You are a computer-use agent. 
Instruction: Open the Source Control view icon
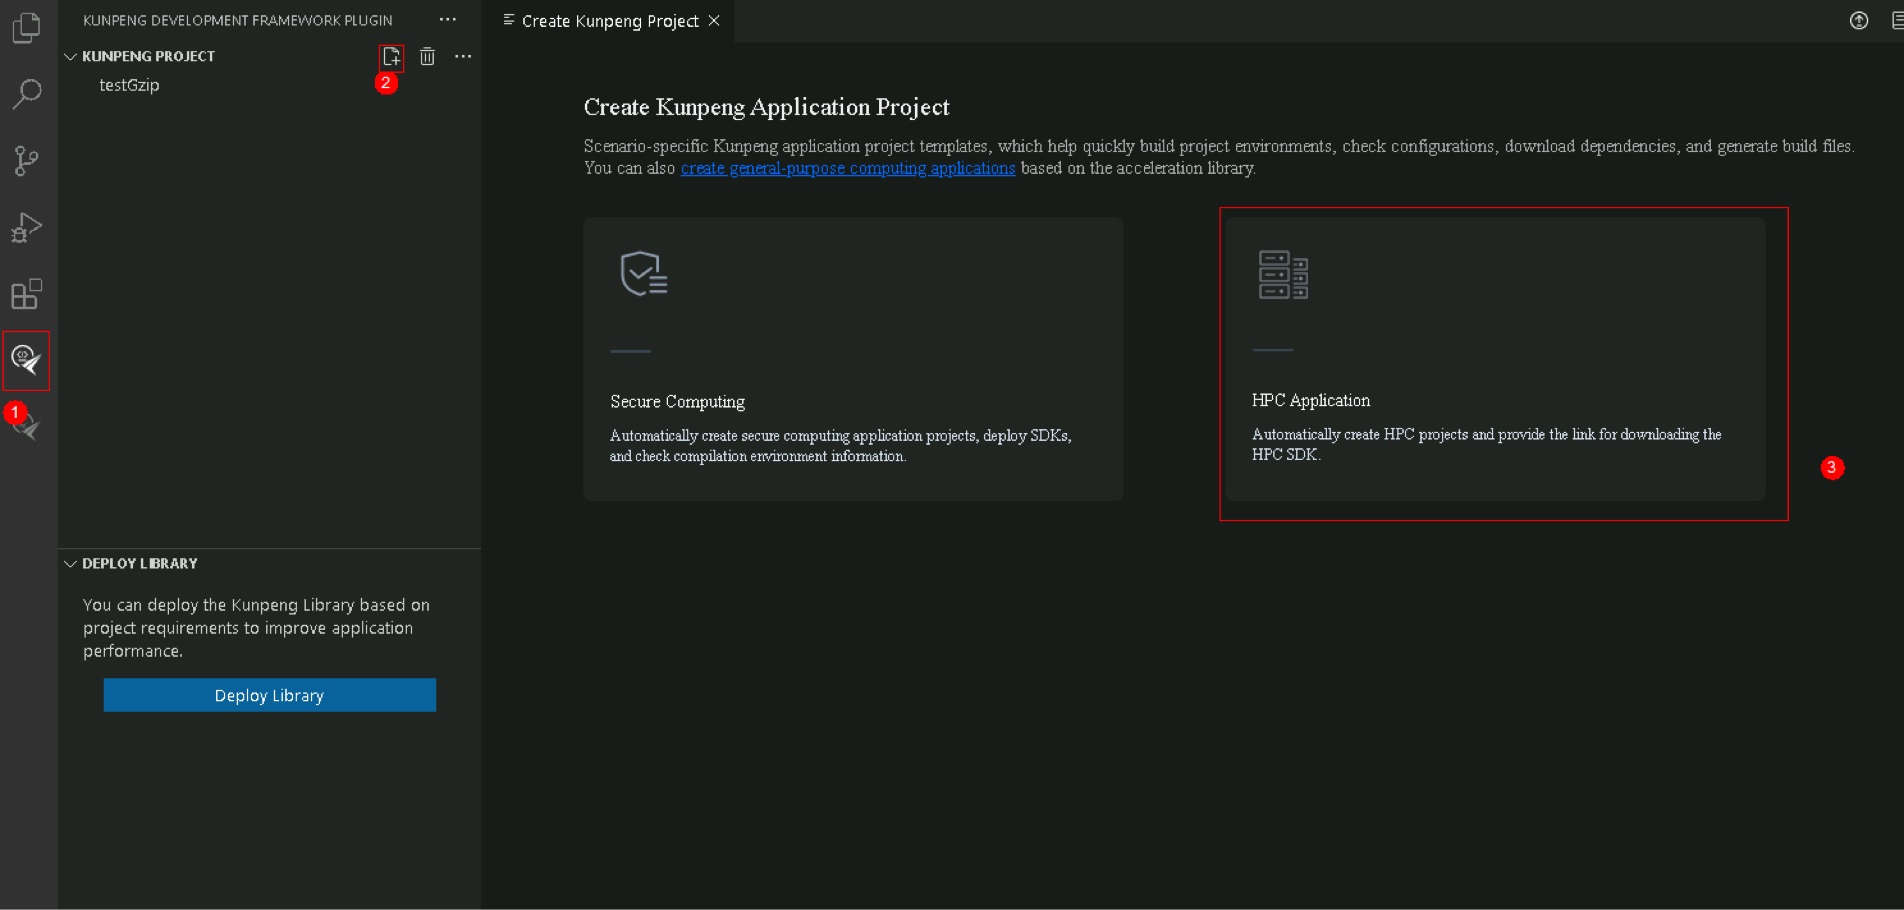click(x=27, y=160)
